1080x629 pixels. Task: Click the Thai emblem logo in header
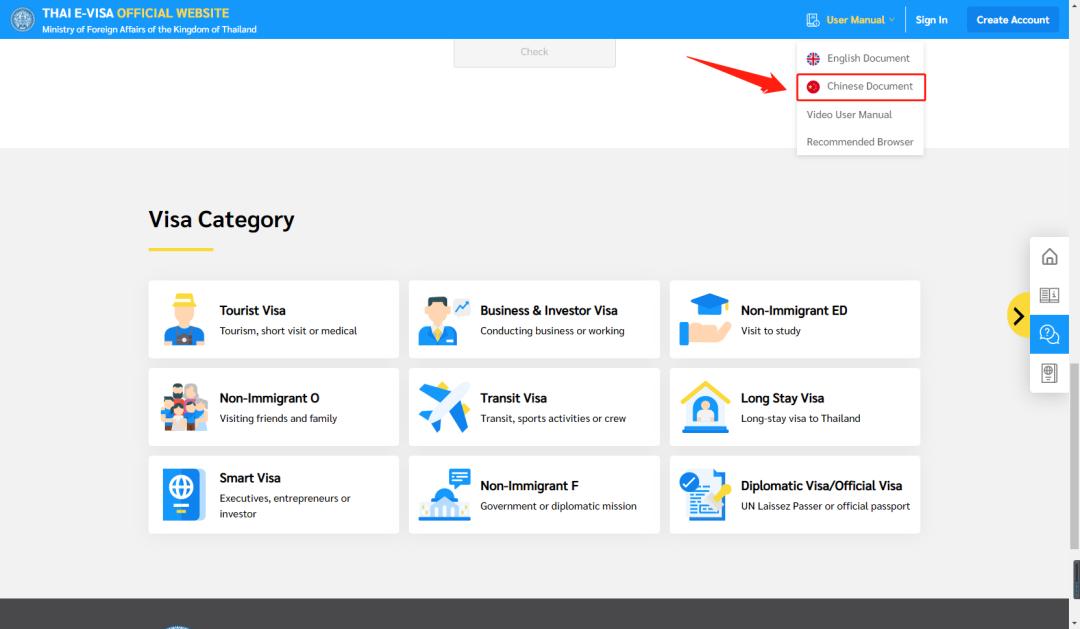point(23,19)
